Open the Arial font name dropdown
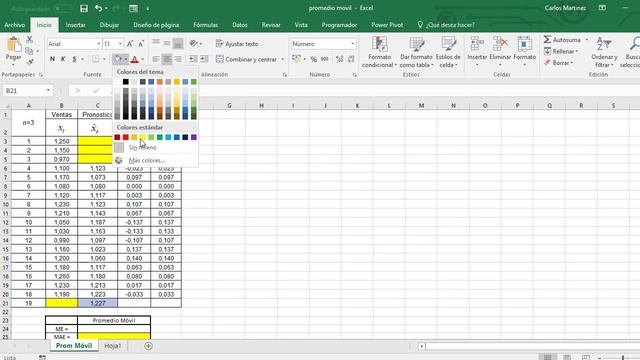Image resolution: width=640 pixels, height=360 pixels. click(x=99, y=44)
